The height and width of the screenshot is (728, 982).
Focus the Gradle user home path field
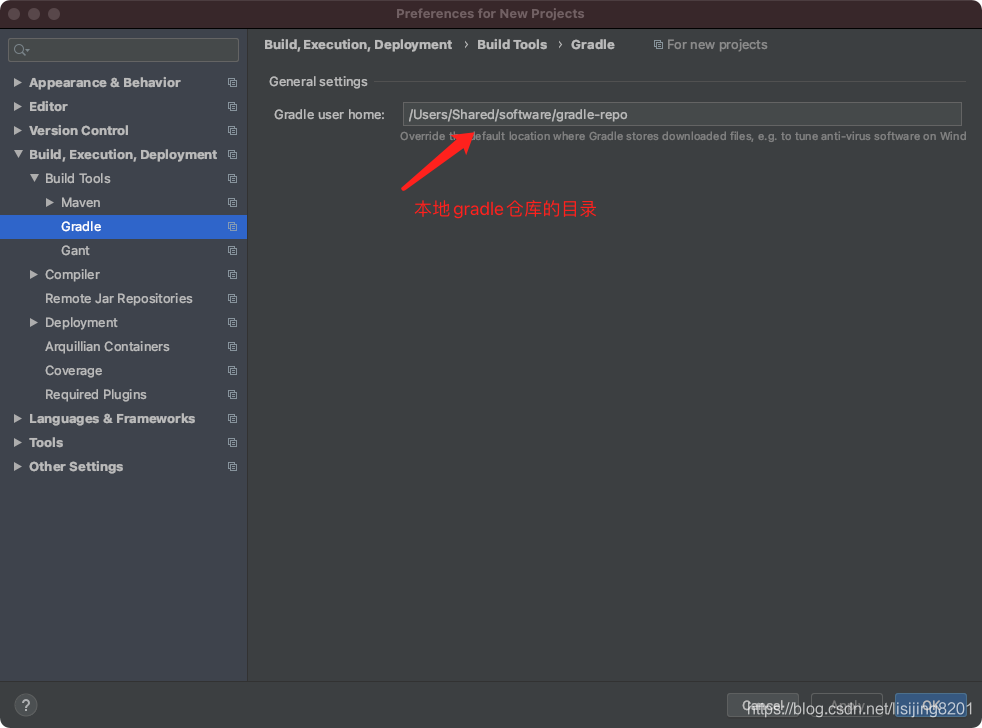pos(682,114)
